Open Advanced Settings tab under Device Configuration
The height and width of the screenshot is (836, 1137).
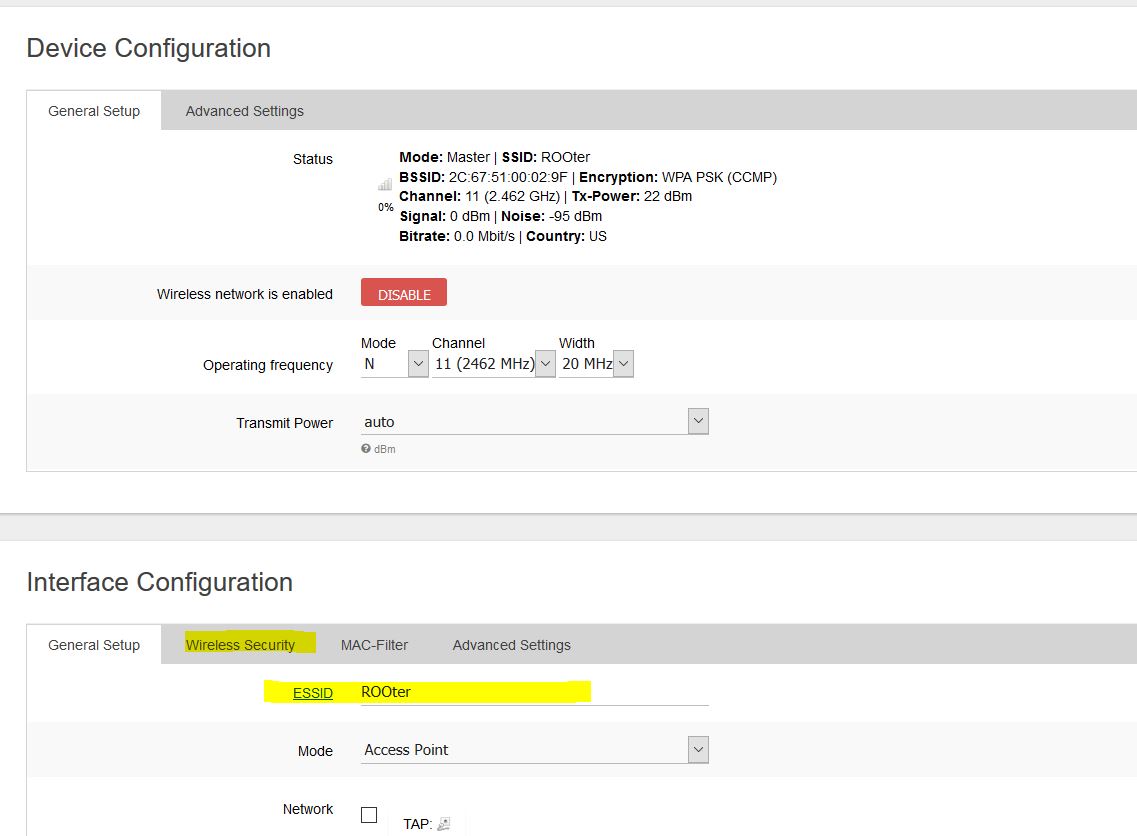(244, 111)
